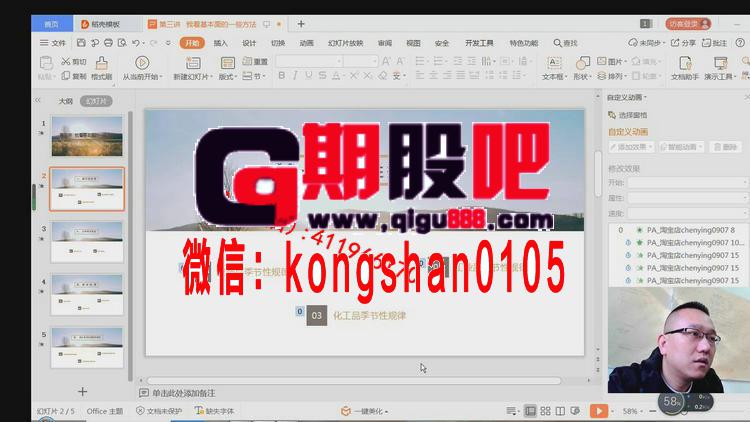Select the Format Painter (格式刷) brush
The height and width of the screenshot is (422, 750).
(101, 68)
